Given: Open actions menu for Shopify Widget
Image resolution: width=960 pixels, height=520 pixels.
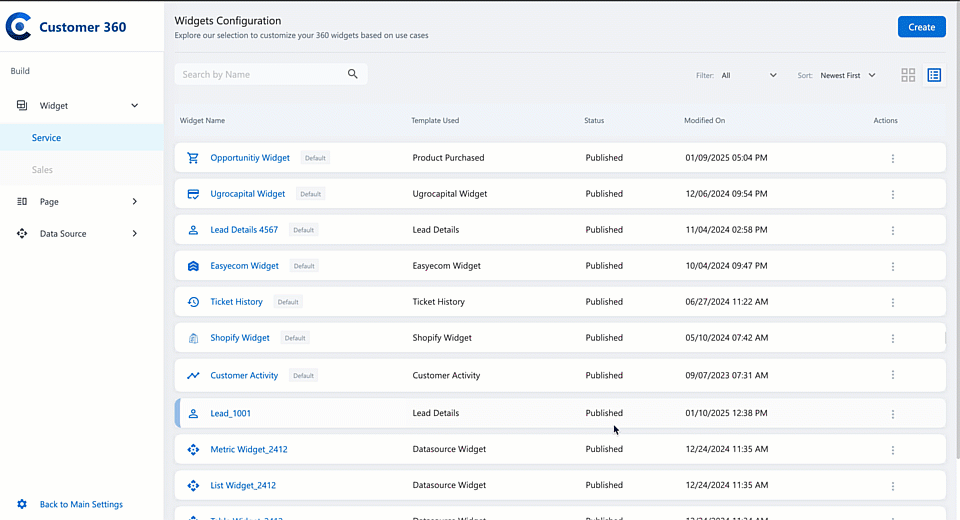Looking at the screenshot, I should tap(893, 339).
